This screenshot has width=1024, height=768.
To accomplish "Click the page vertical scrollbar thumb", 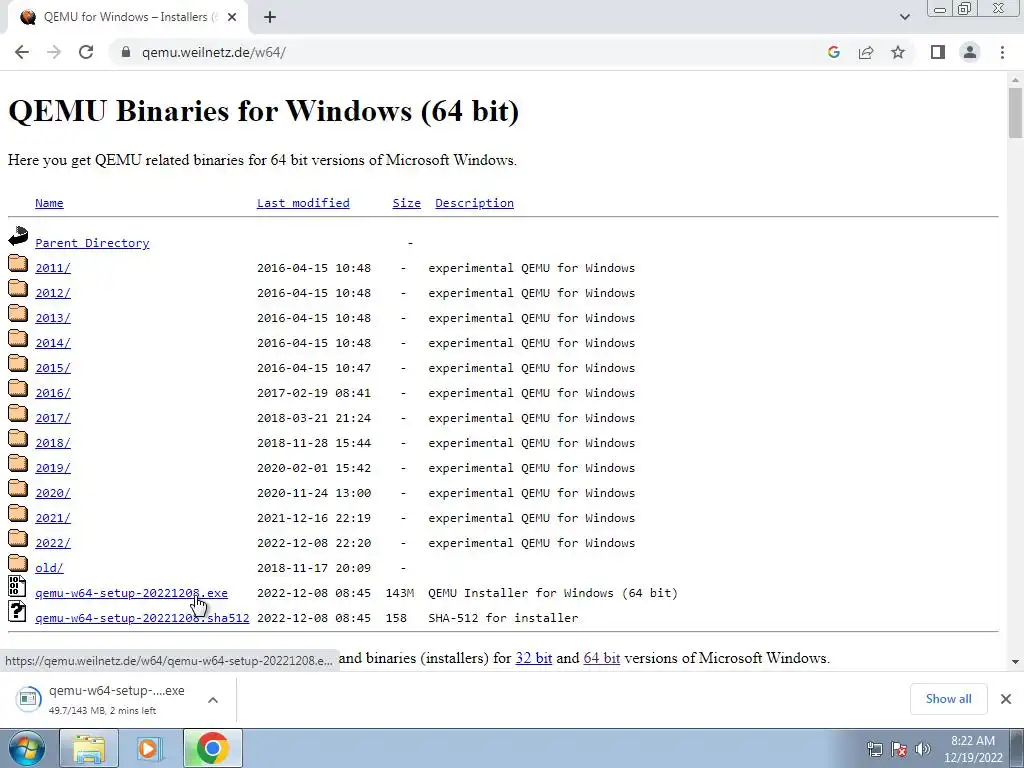I will point(1015,112).
